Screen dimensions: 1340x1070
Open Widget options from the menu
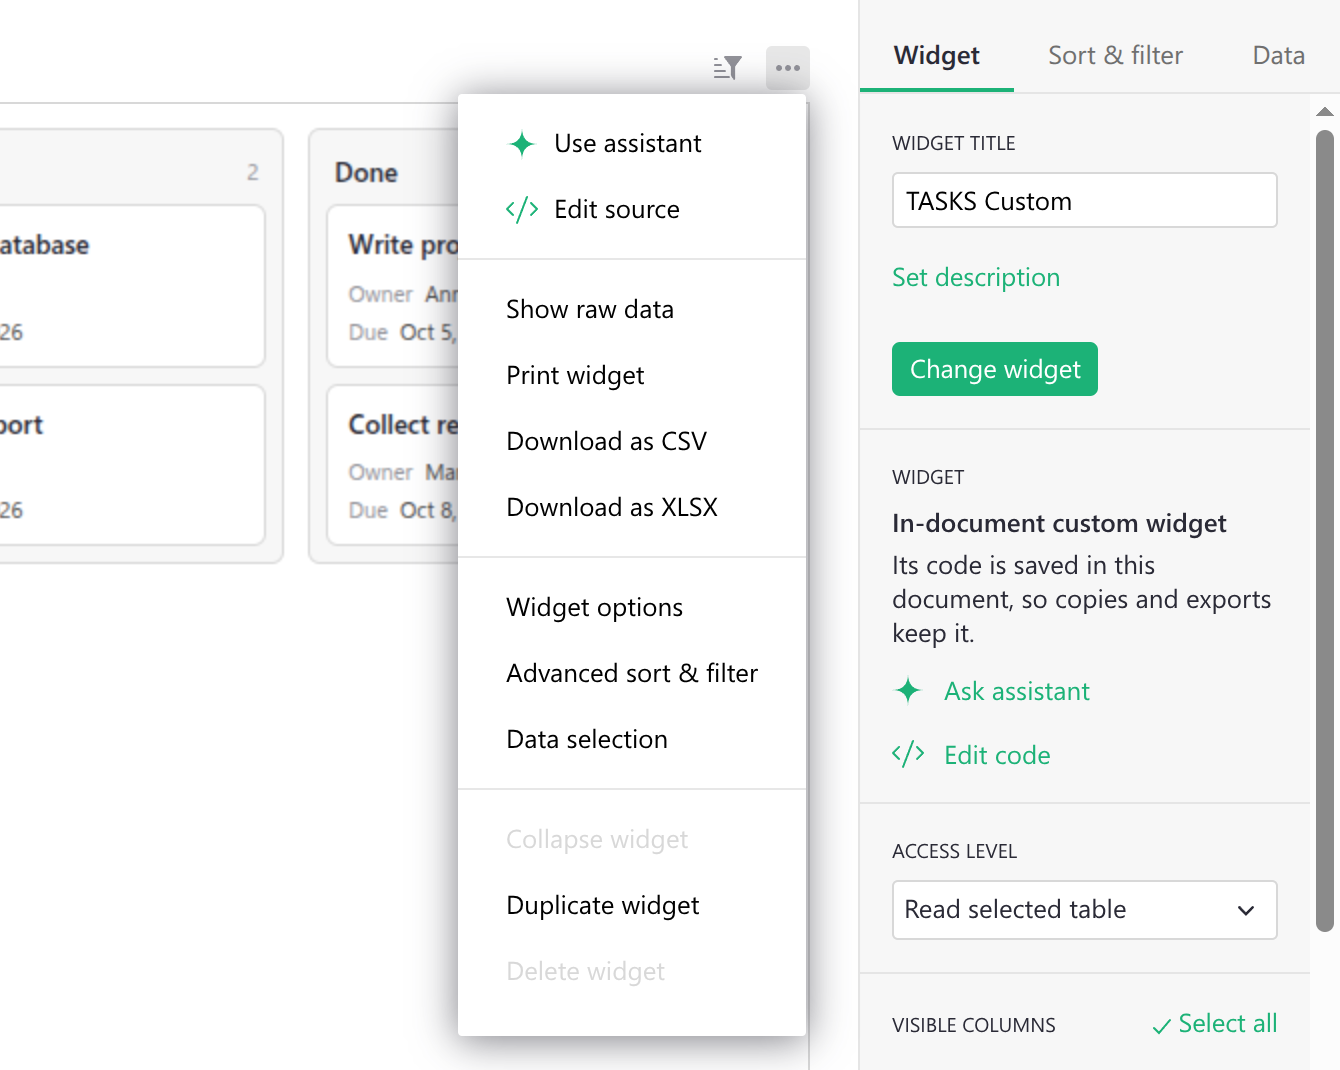point(632,608)
